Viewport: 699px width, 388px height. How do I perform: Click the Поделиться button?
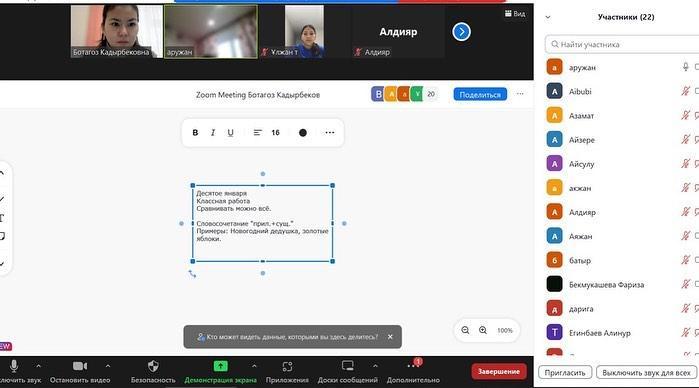(x=480, y=95)
